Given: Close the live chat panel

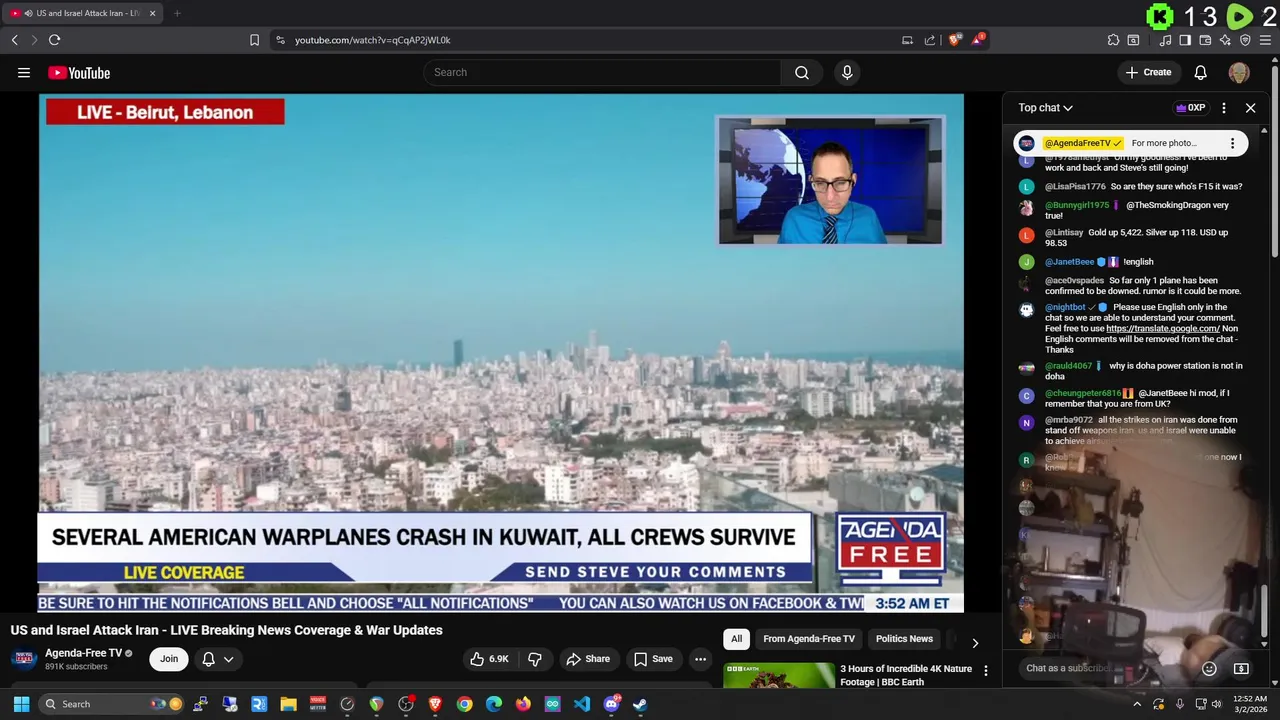Looking at the screenshot, I should coord(1250,108).
